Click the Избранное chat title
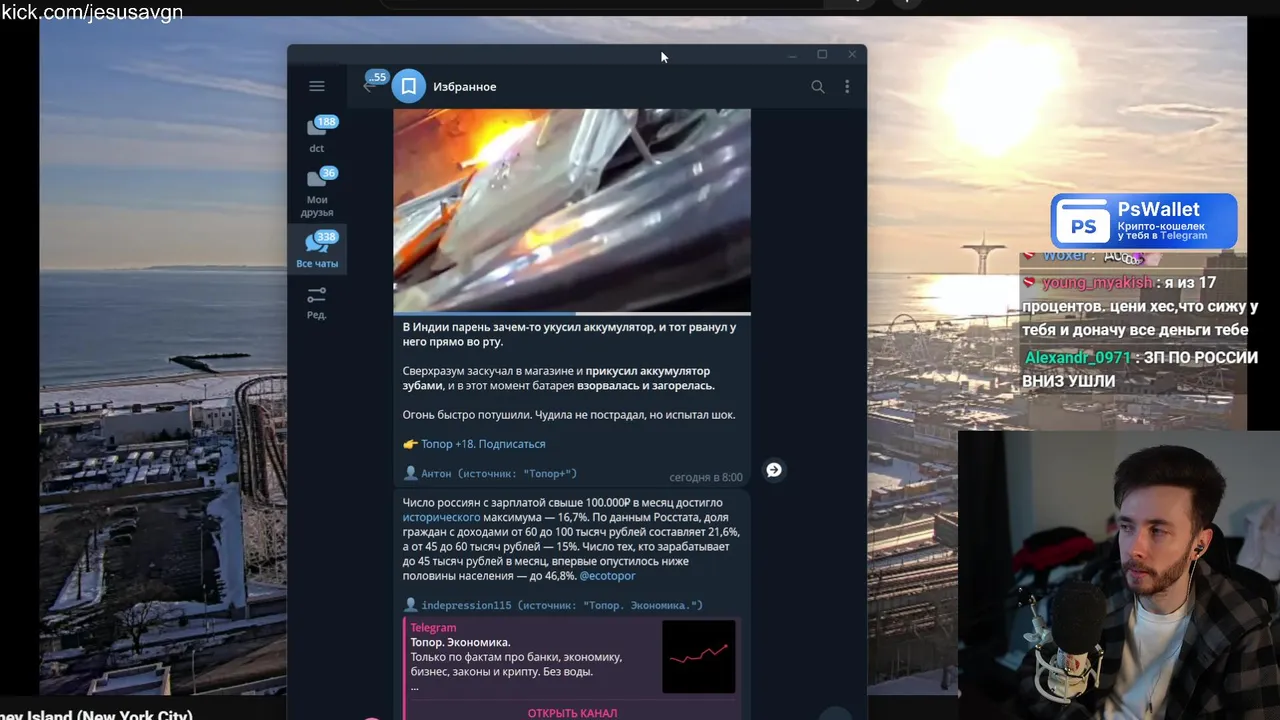The width and height of the screenshot is (1280, 720). click(x=464, y=87)
